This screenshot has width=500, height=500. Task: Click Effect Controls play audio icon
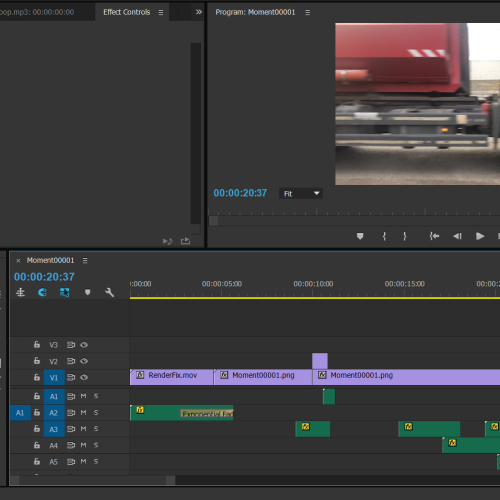tap(168, 241)
